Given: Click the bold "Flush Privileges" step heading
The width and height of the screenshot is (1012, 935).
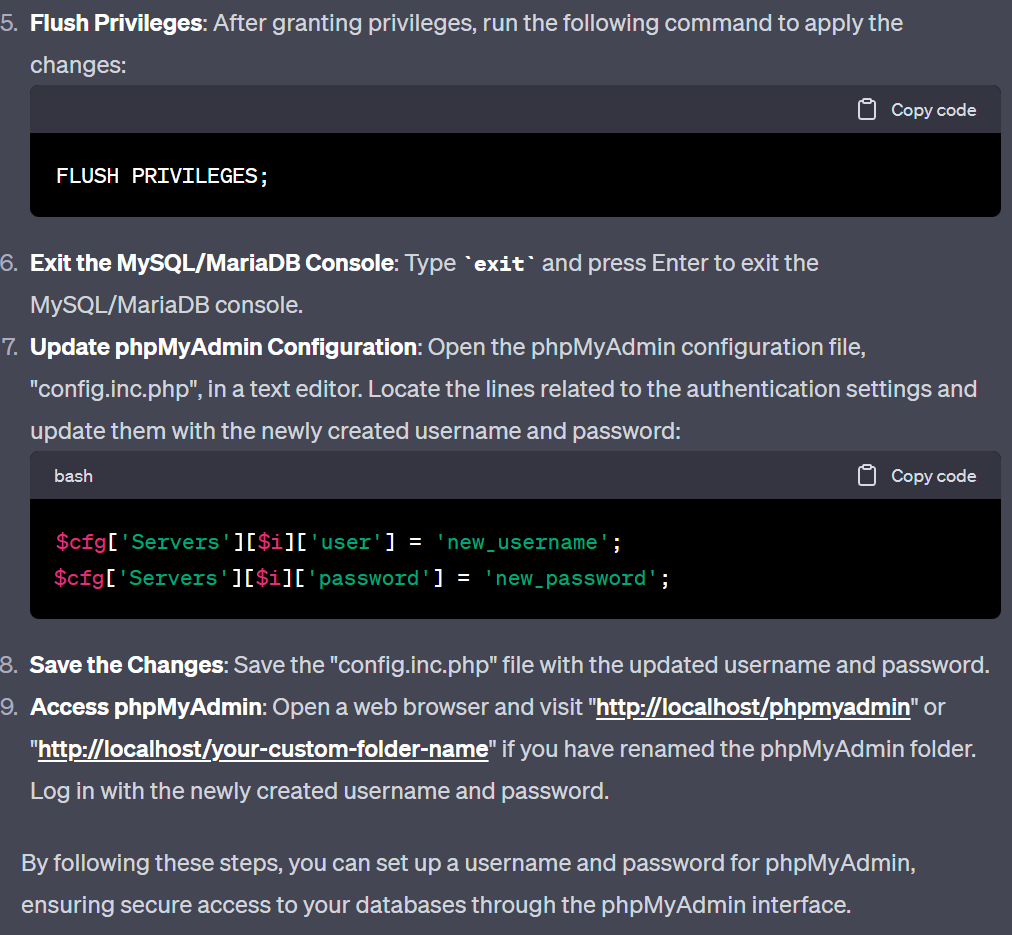Looking at the screenshot, I should pos(116,23).
